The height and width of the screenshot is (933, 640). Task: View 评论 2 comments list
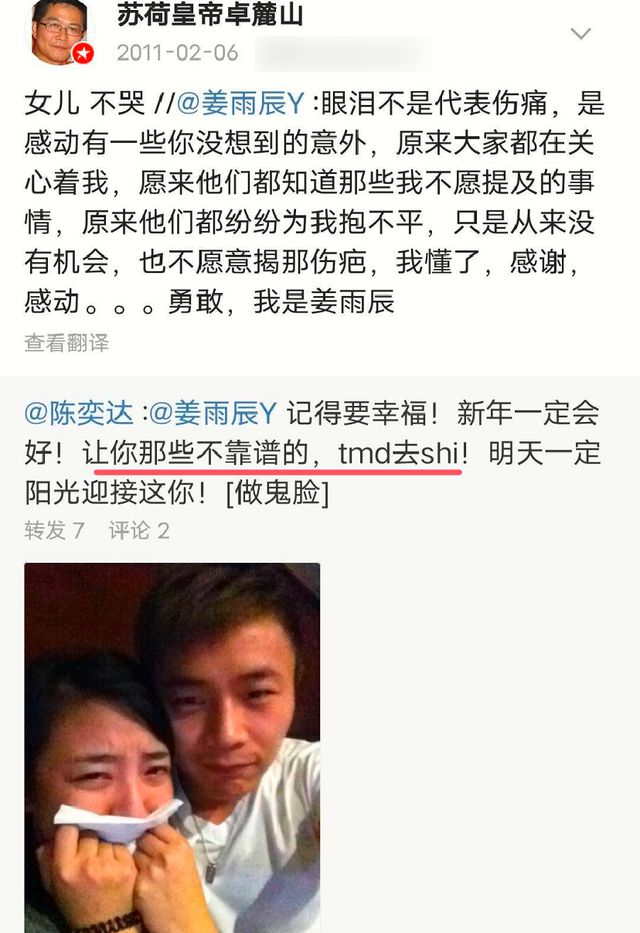point(139,530)
